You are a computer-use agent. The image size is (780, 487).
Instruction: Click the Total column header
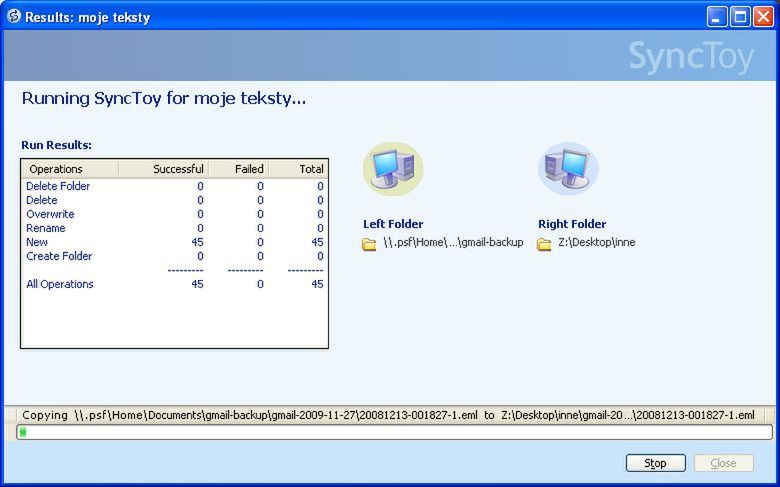298,169
